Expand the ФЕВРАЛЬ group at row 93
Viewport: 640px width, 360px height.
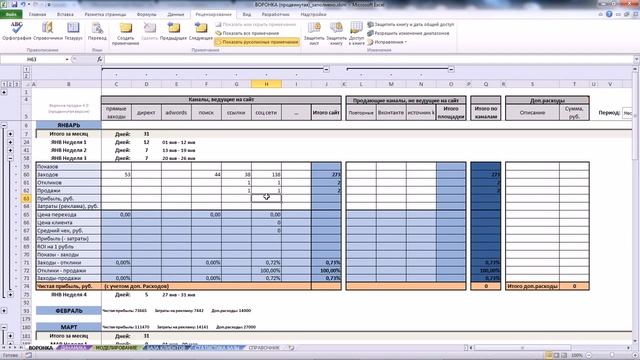[4, 311]
